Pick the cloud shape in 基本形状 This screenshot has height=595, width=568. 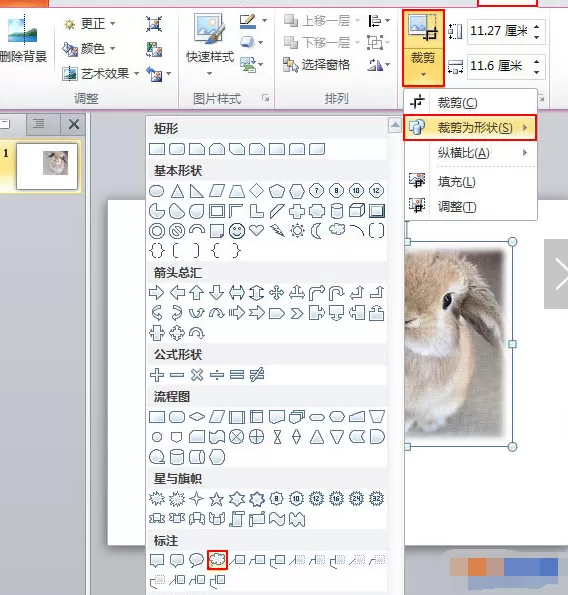(x=337, y=230)
